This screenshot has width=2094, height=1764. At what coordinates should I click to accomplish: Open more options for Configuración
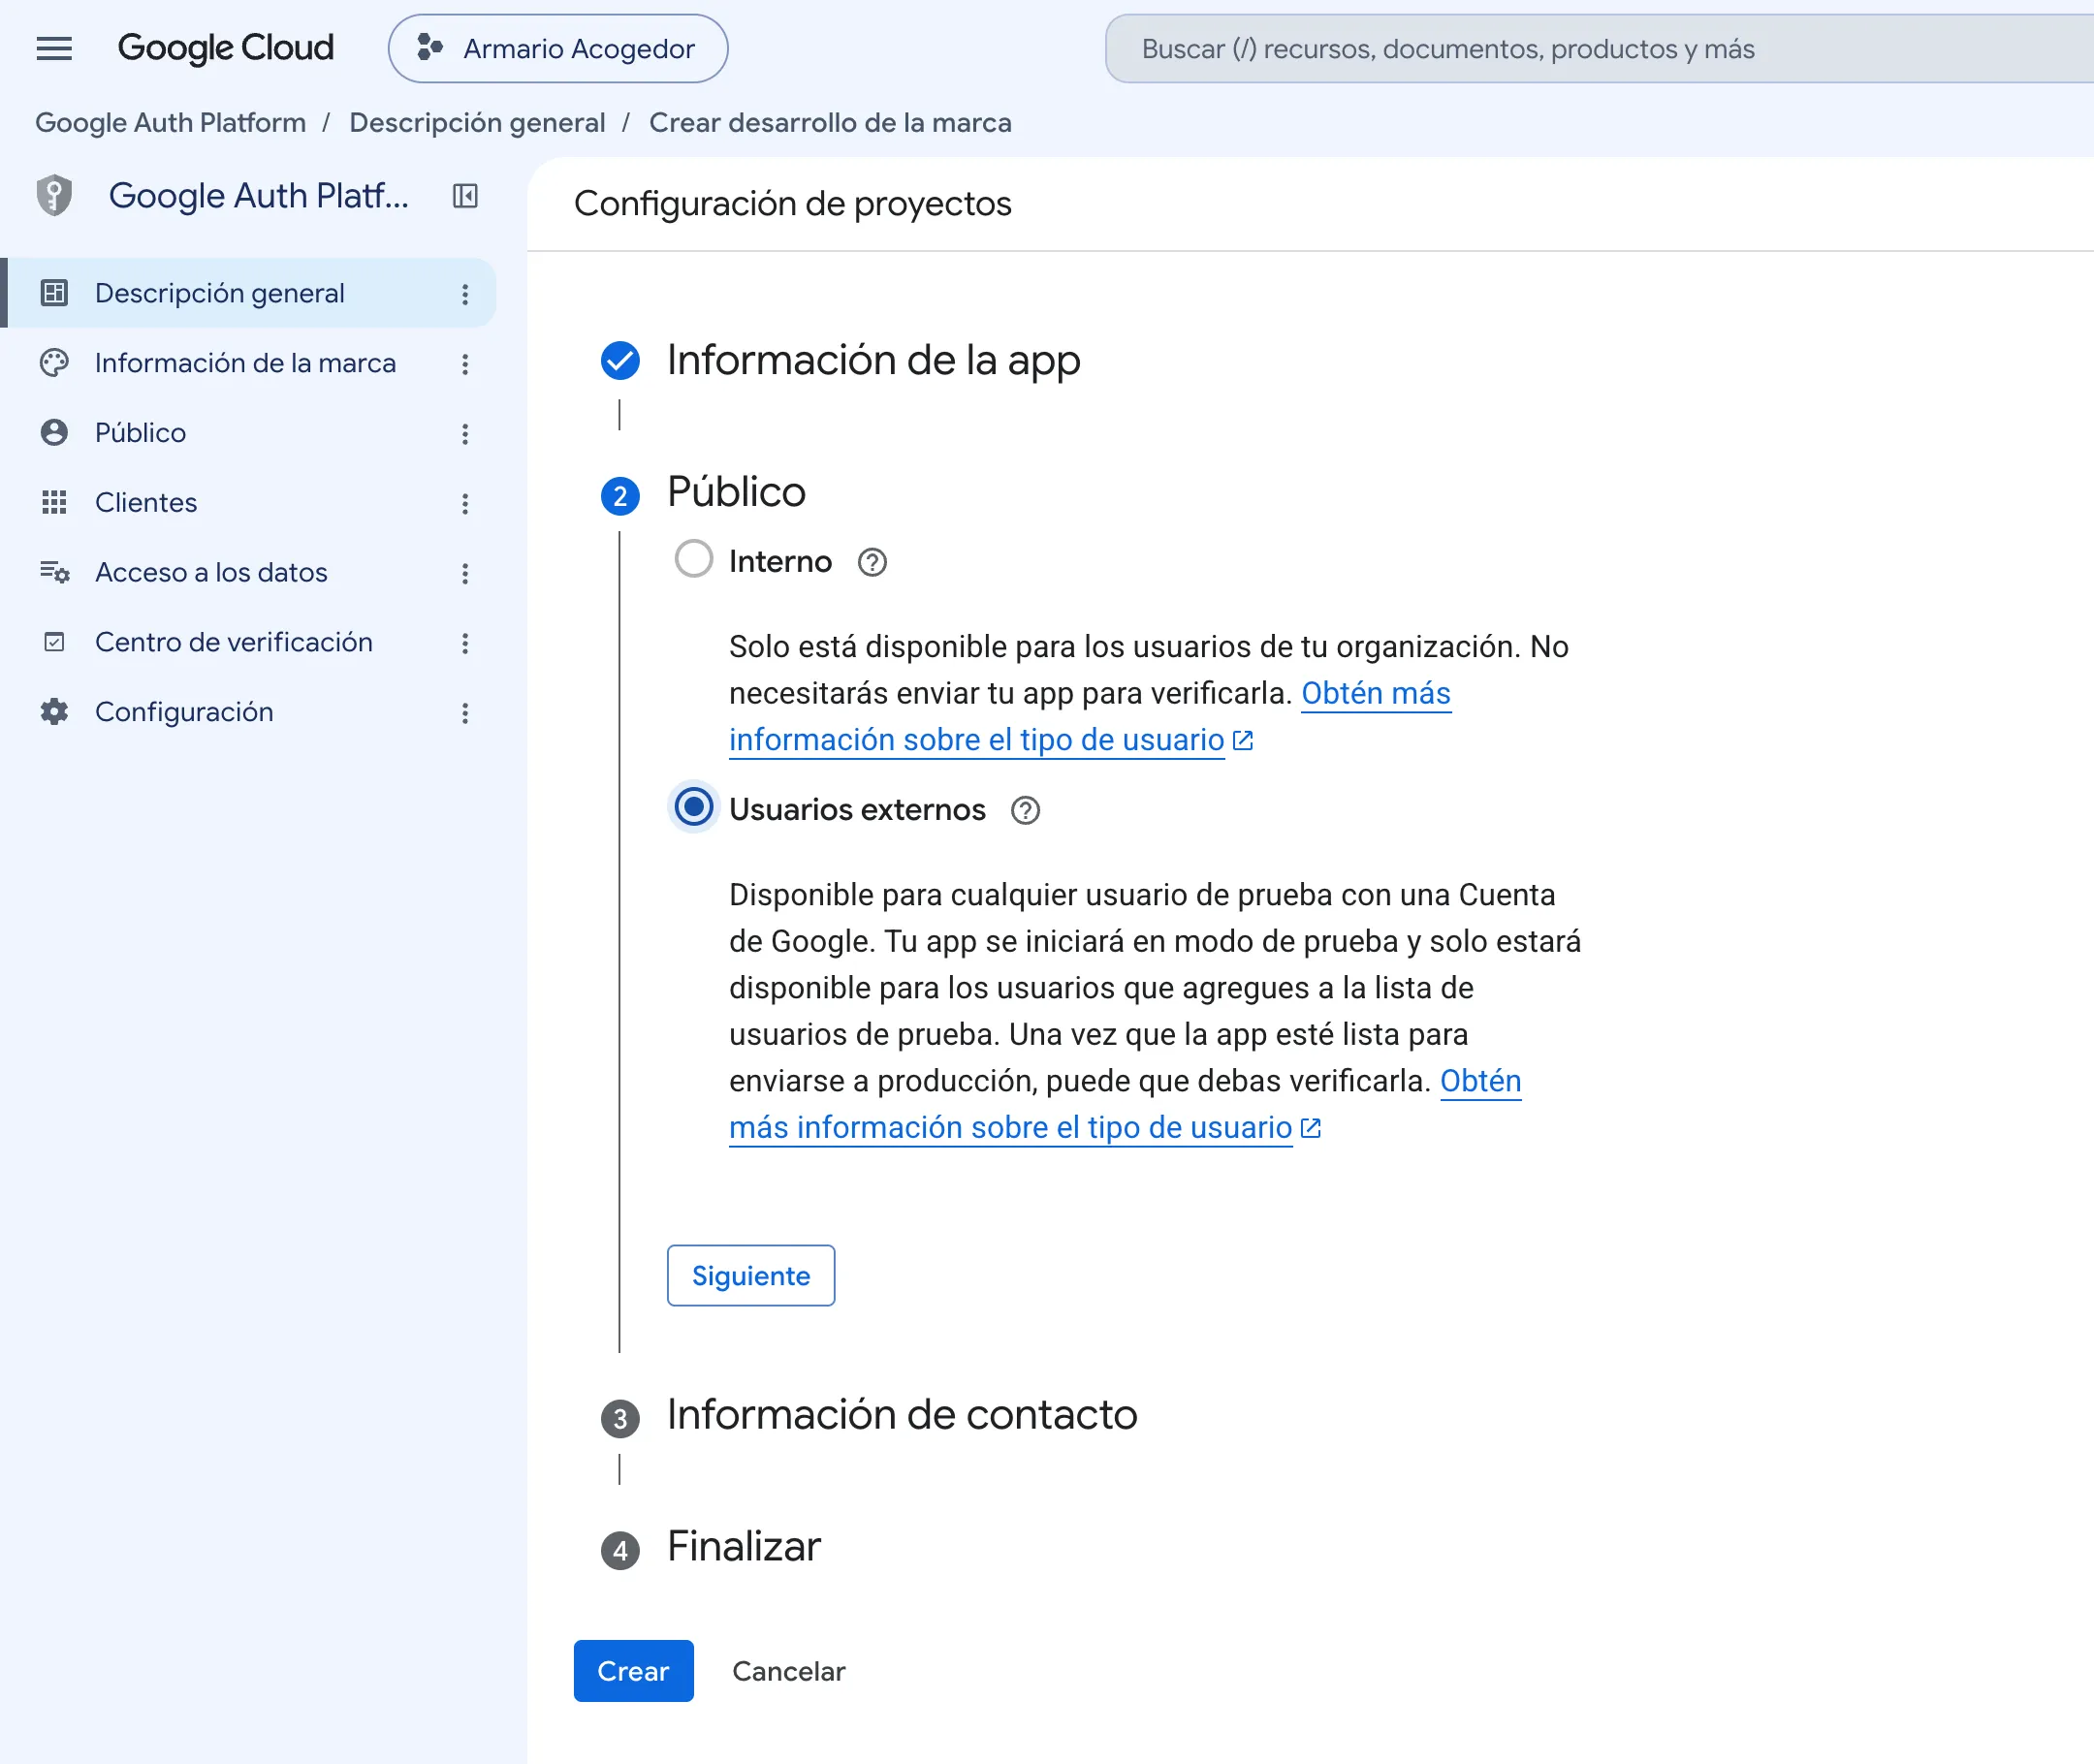[465, 713]
